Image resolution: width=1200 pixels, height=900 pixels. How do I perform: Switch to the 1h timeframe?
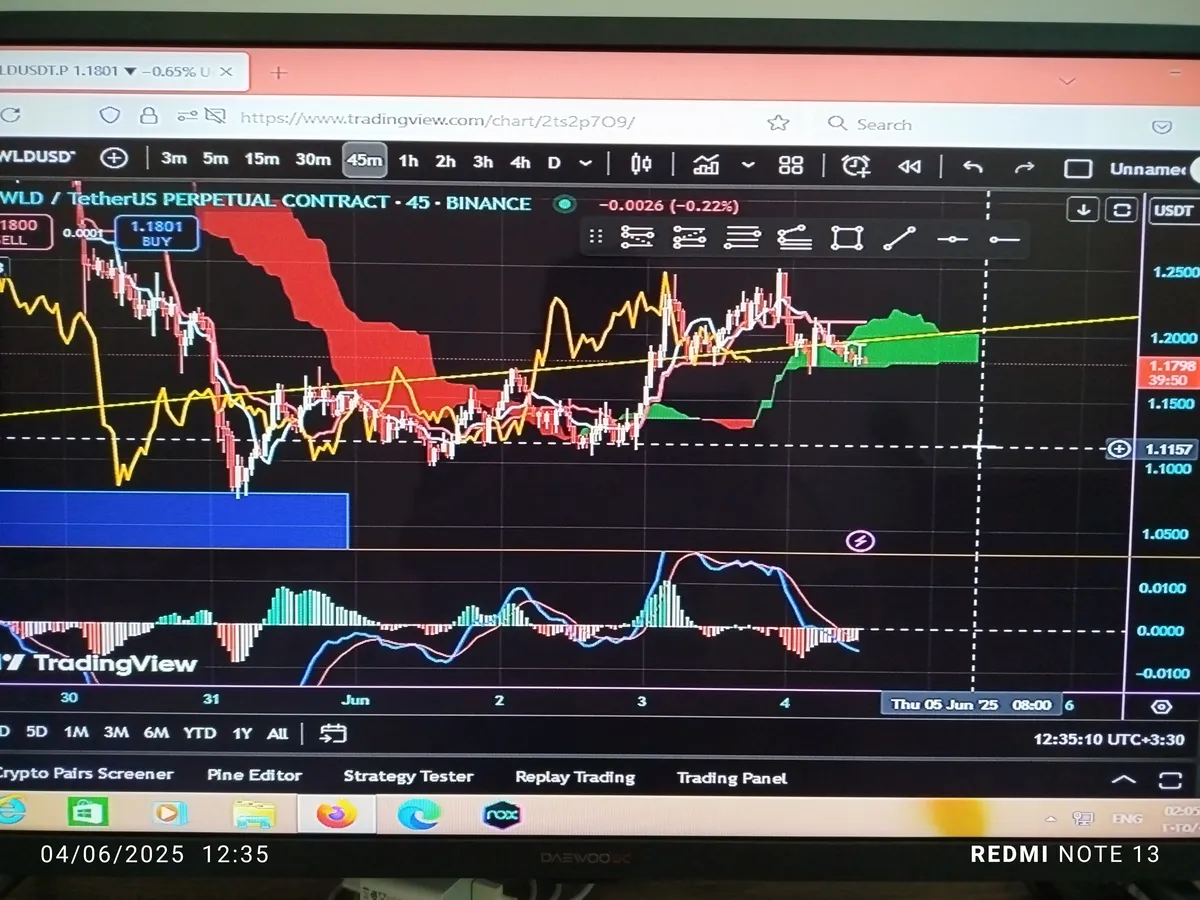408,161
